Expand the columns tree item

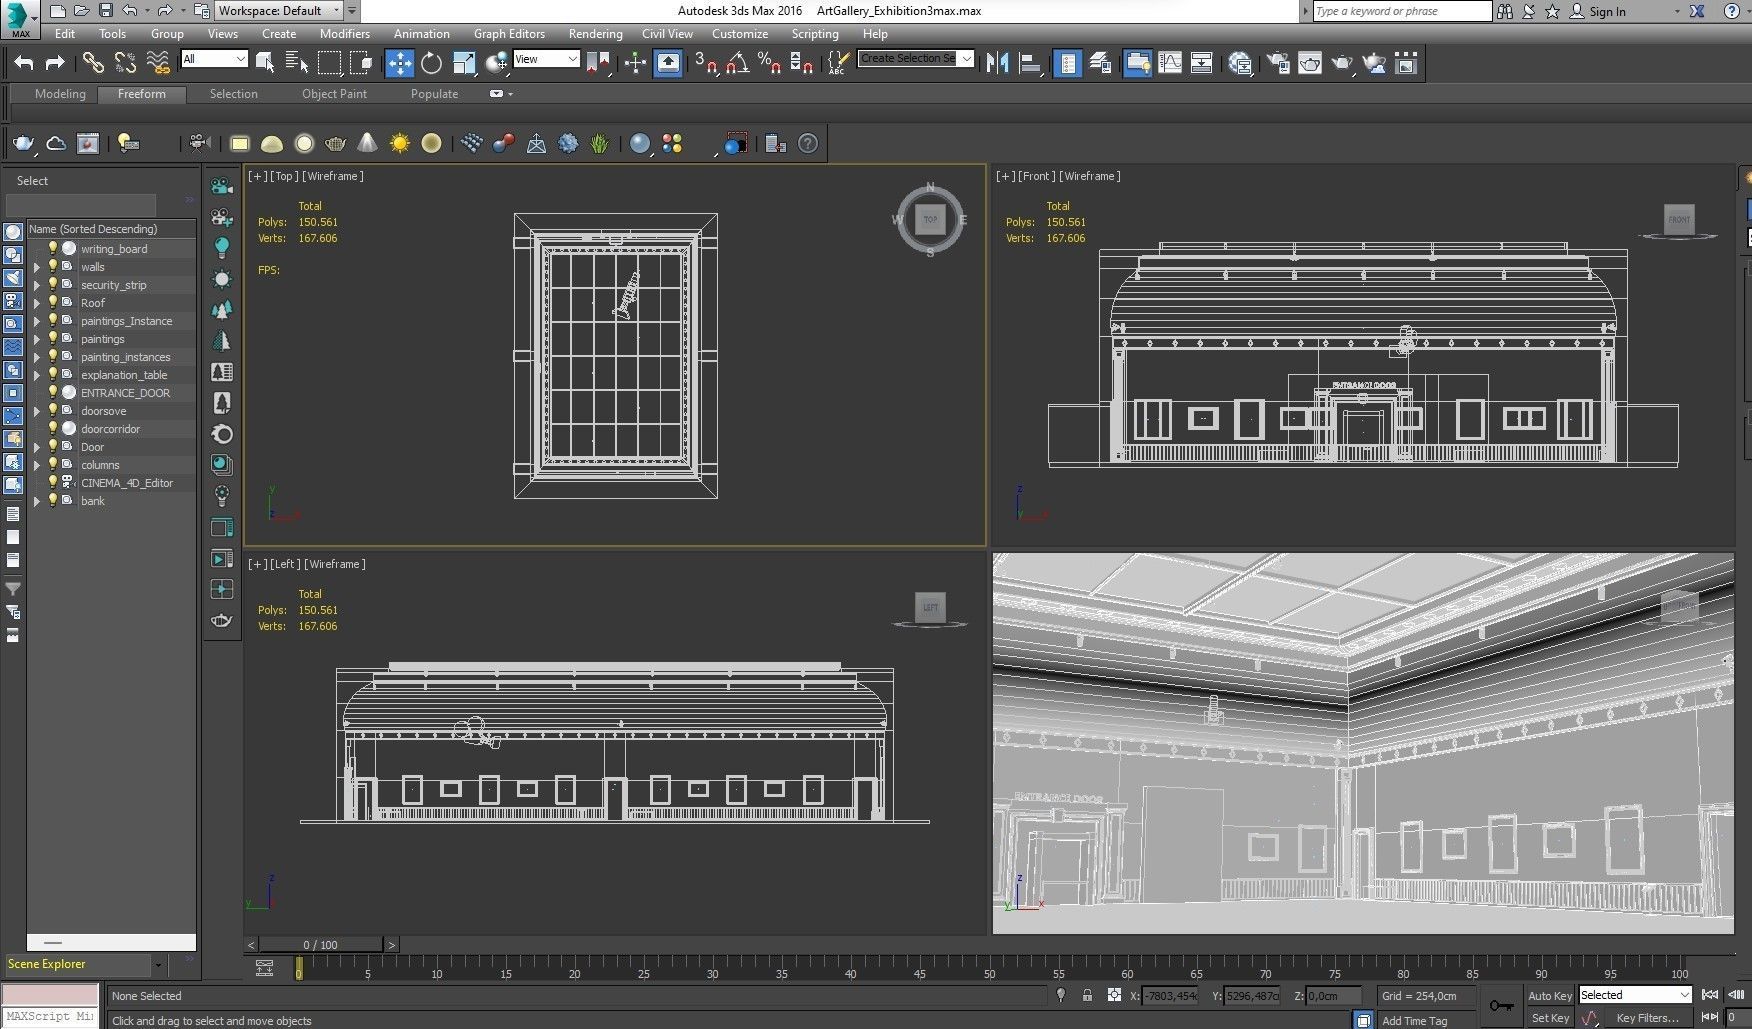37,465
